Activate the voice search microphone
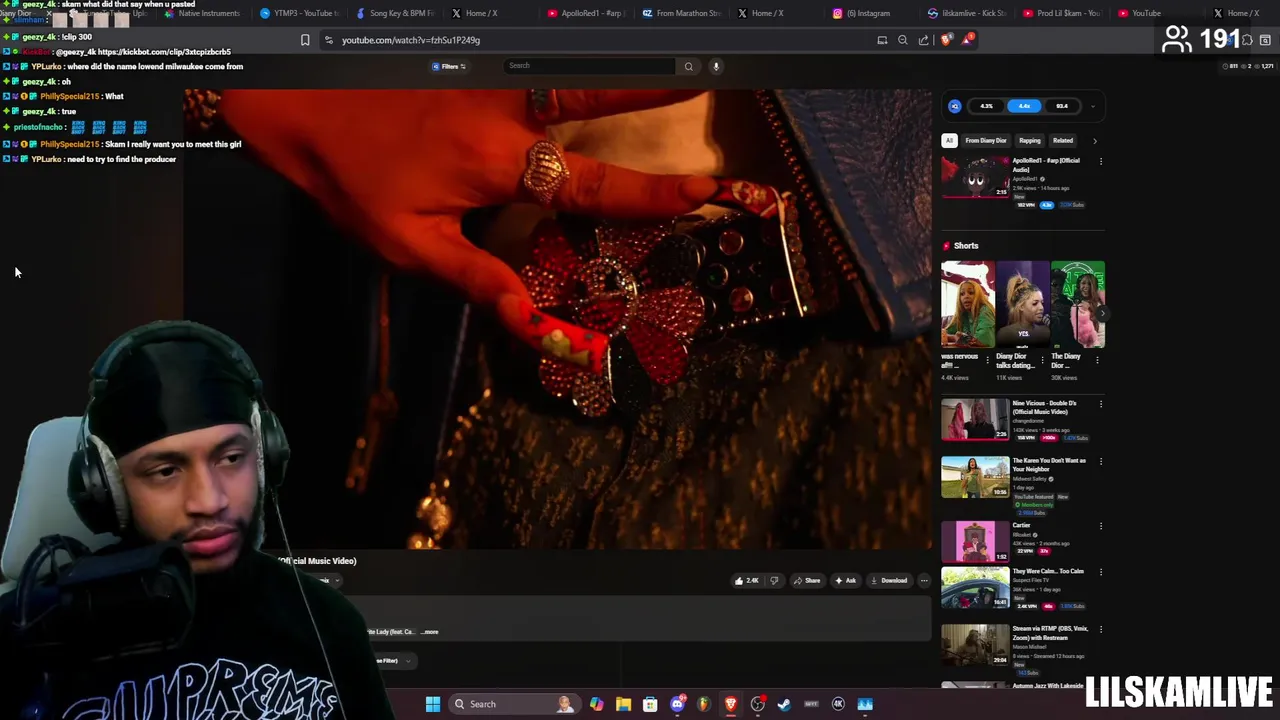Screen dimensions: 1280x720 (716, 66)
